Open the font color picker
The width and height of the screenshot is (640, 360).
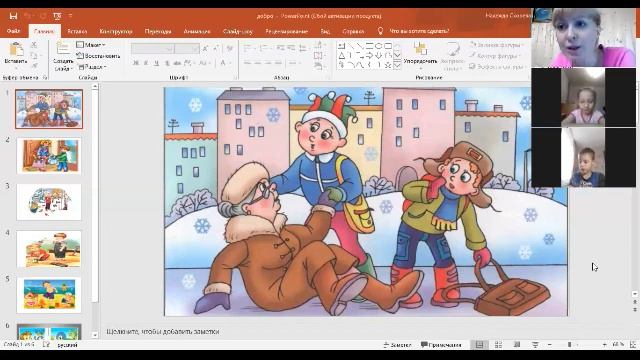(x=224, y=63)
